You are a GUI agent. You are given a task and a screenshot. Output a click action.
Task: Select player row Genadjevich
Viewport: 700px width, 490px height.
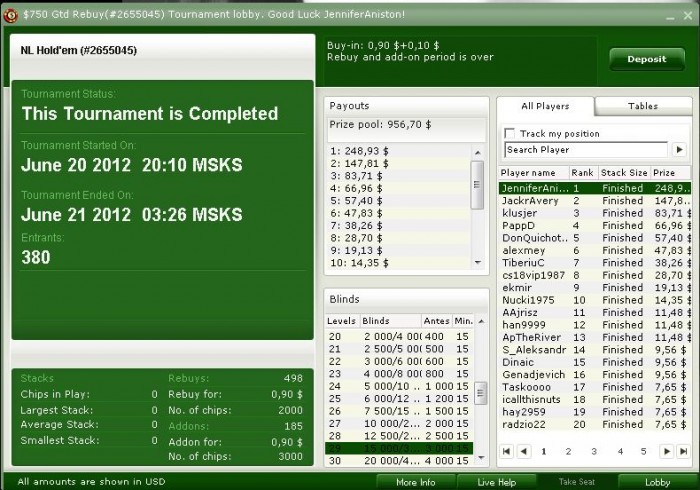595,374
